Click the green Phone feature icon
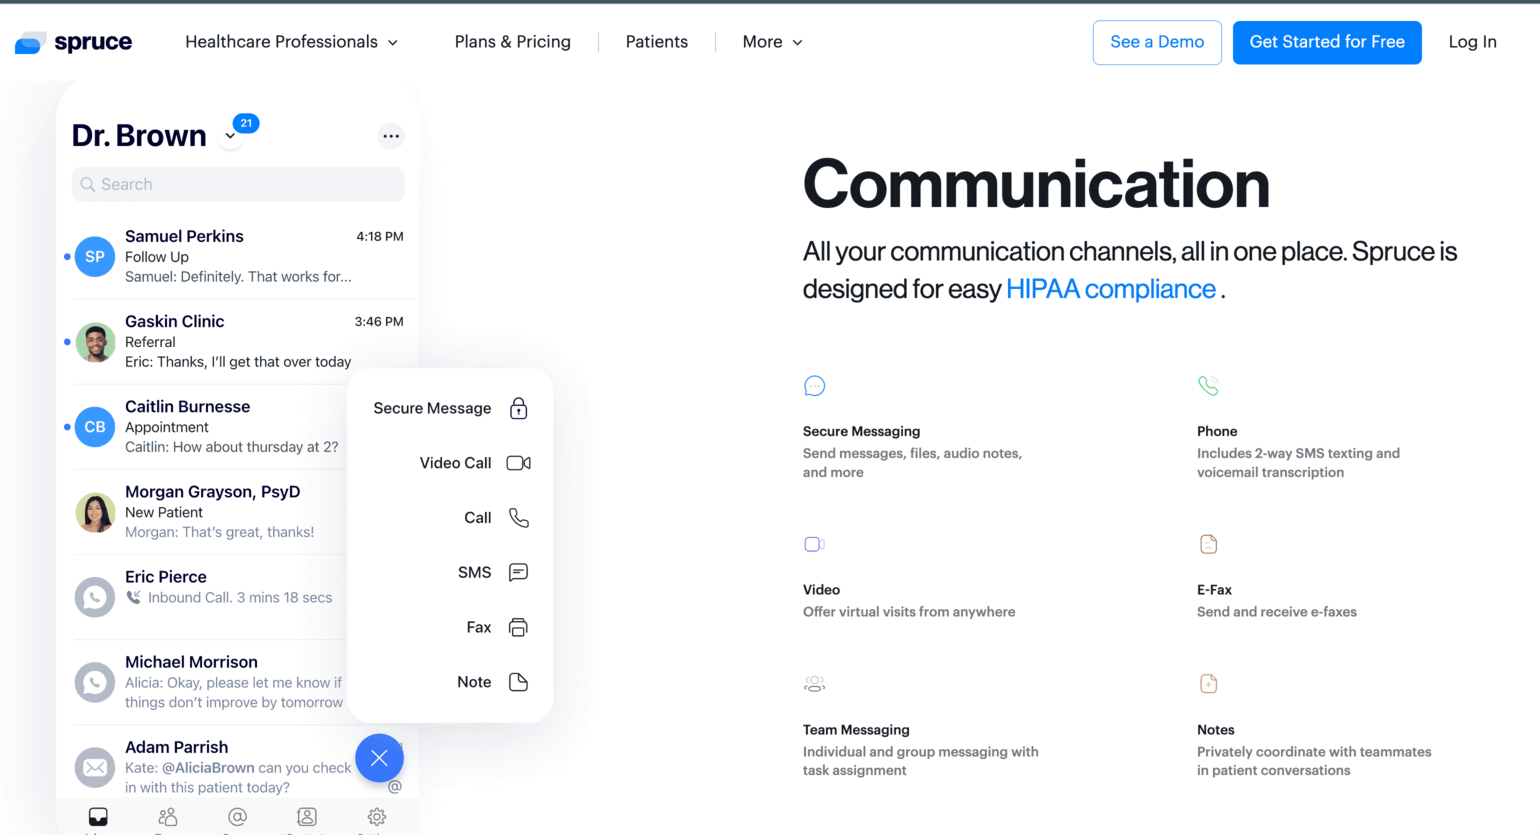 (x=1208, y=386)
